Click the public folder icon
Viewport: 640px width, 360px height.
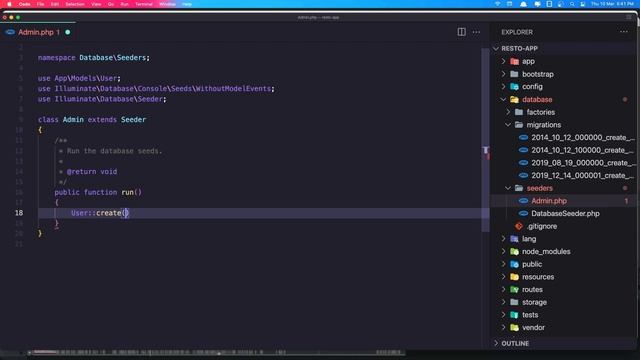click(514, 264)
